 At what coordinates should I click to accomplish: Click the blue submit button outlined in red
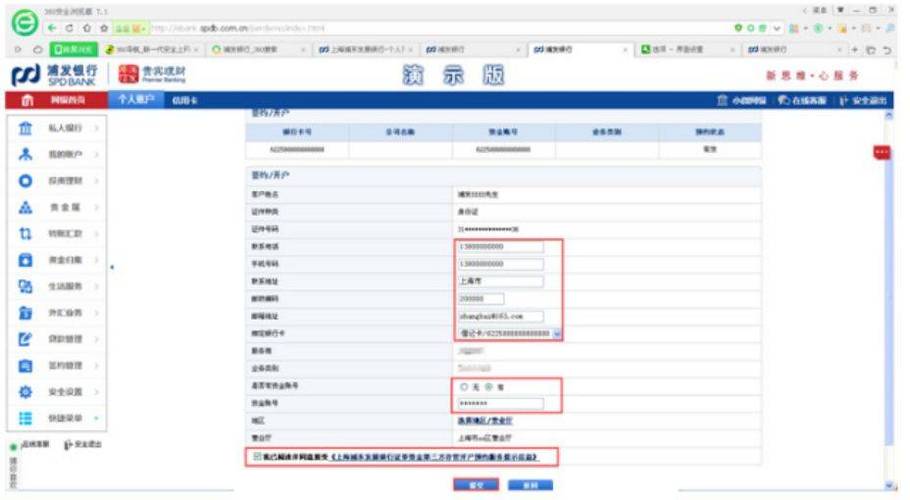(x=476, y=485)
